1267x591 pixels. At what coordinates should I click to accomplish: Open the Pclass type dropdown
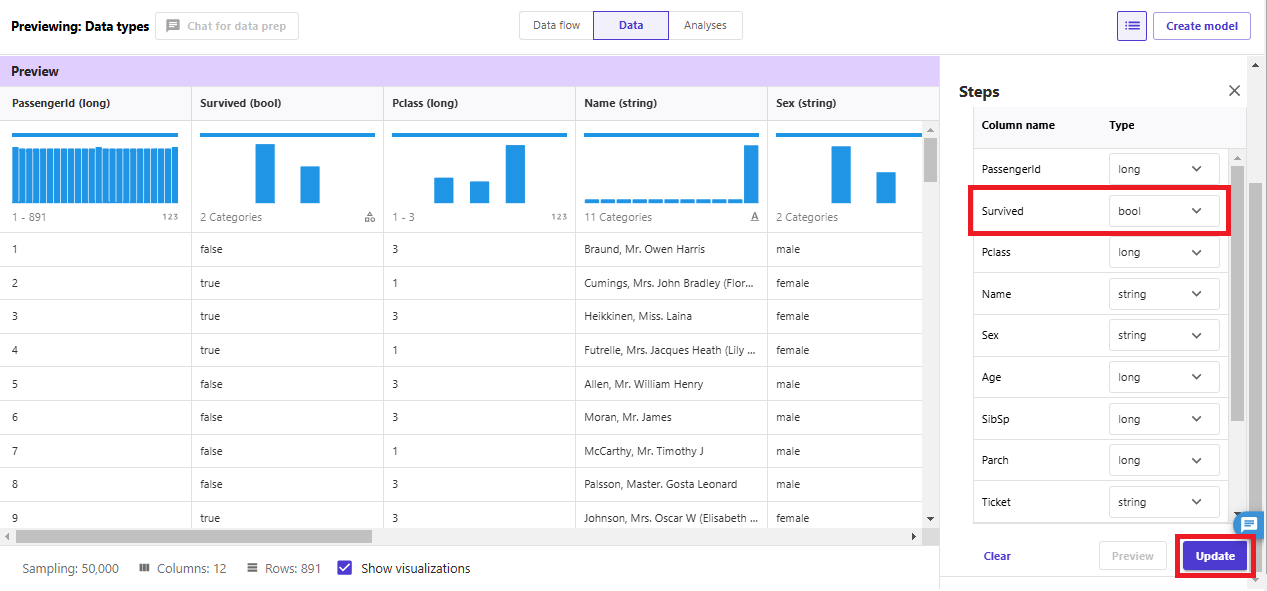1164,252
